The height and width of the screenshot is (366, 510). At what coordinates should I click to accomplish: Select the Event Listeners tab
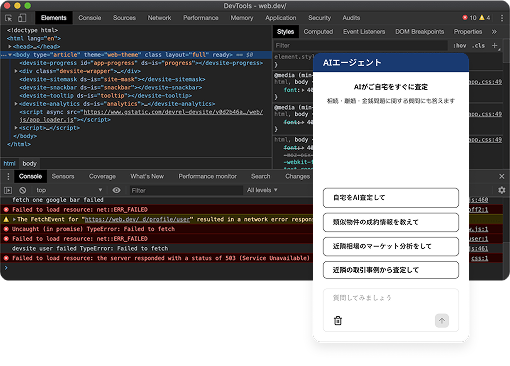[364, 32]
